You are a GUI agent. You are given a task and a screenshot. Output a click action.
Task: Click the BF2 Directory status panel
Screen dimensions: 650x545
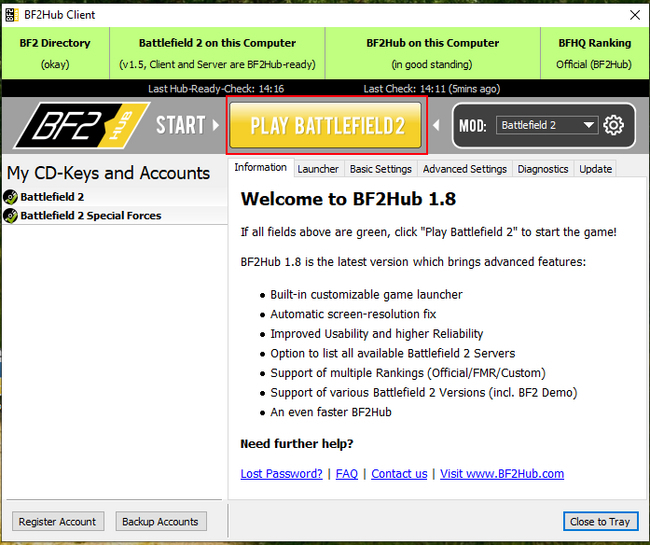[55, 53]
